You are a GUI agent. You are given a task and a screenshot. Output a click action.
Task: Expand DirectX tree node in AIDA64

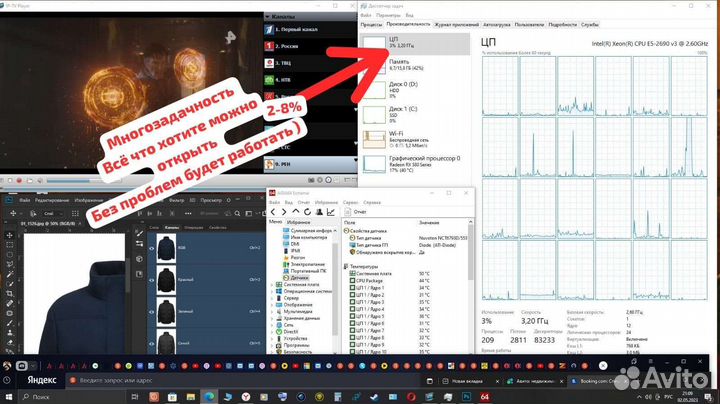point(272,331)
